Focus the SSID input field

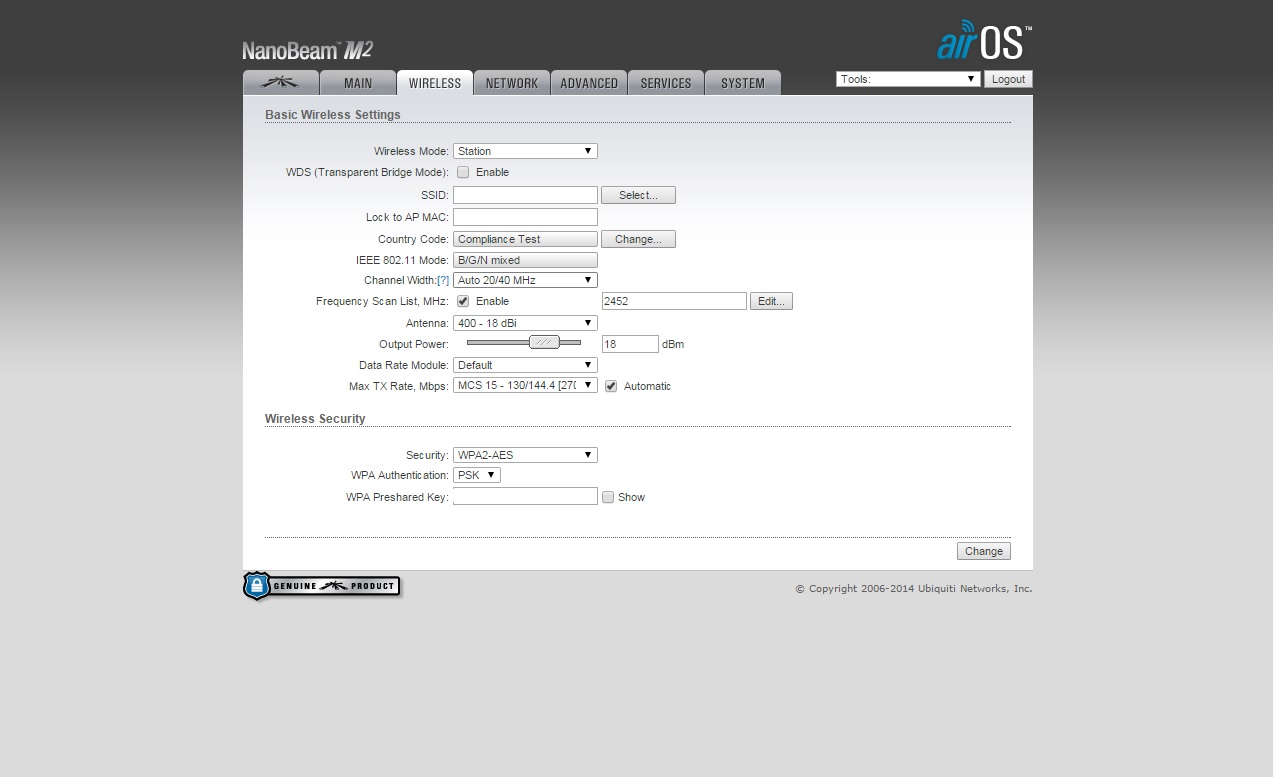[525, 195]
